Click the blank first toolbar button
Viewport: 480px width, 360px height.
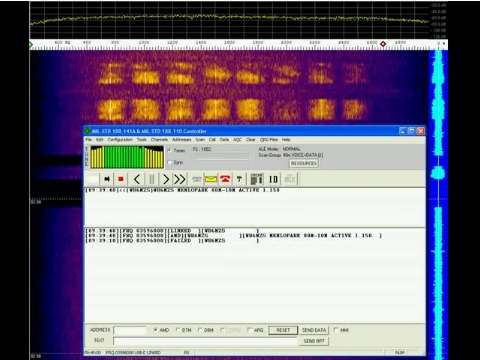pyautogui.click(x=92, y=179)
